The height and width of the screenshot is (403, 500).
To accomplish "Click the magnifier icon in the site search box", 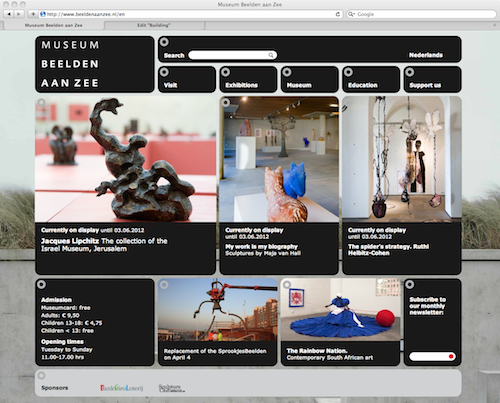I will click(x=271, y=55).
